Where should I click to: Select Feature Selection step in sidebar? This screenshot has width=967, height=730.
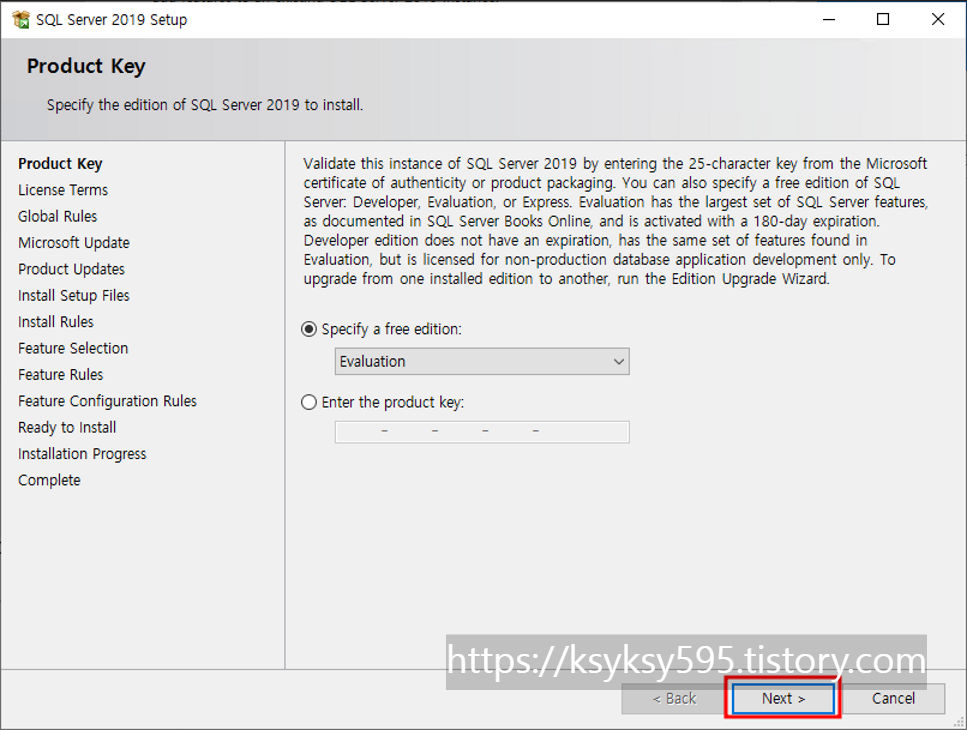tap(73, 348)
